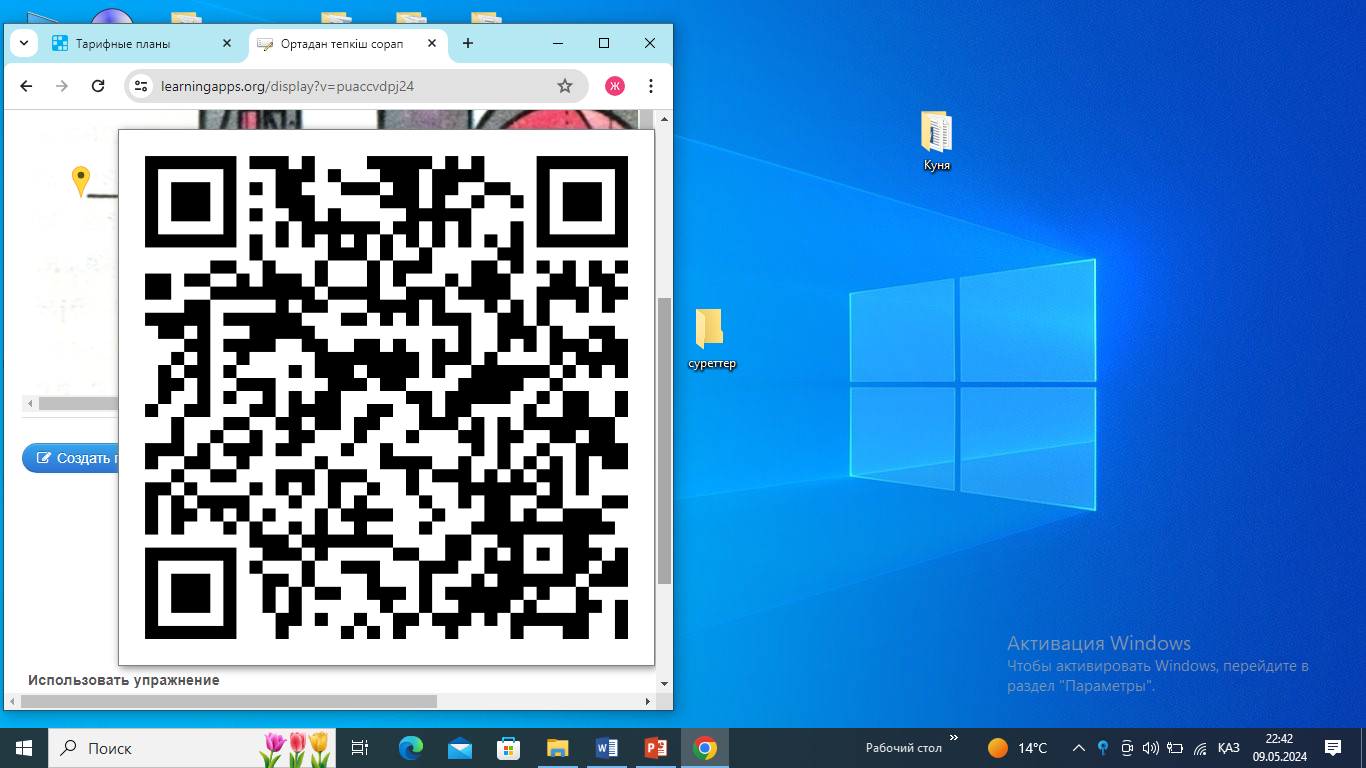The height and width of the screenshot is (768, 1366).
Task: Open a new browser tab
Action: point(467,44)
